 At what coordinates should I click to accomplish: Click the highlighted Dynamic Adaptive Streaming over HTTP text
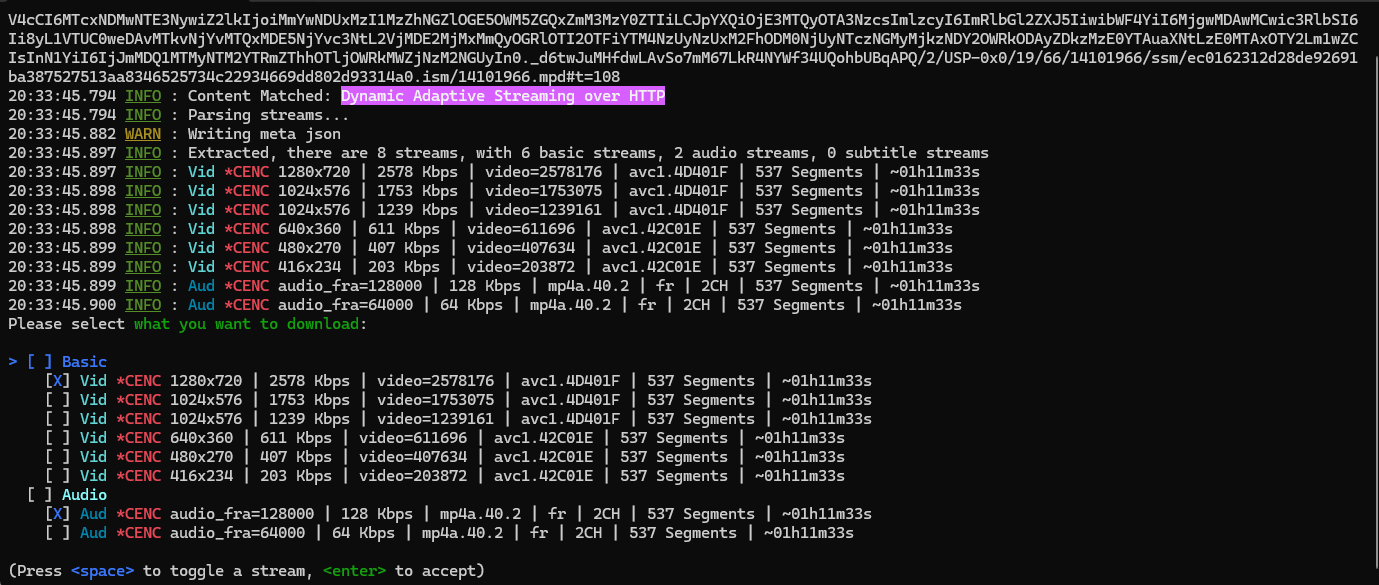click(502, 96)
